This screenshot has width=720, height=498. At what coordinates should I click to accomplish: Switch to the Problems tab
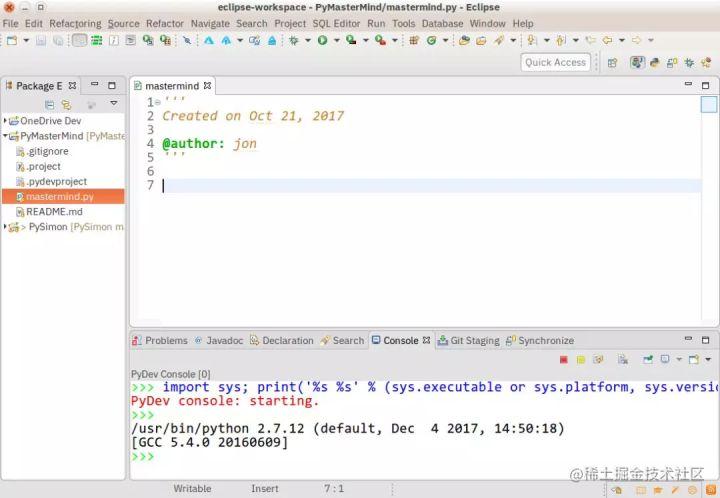(x=160, y=341)
